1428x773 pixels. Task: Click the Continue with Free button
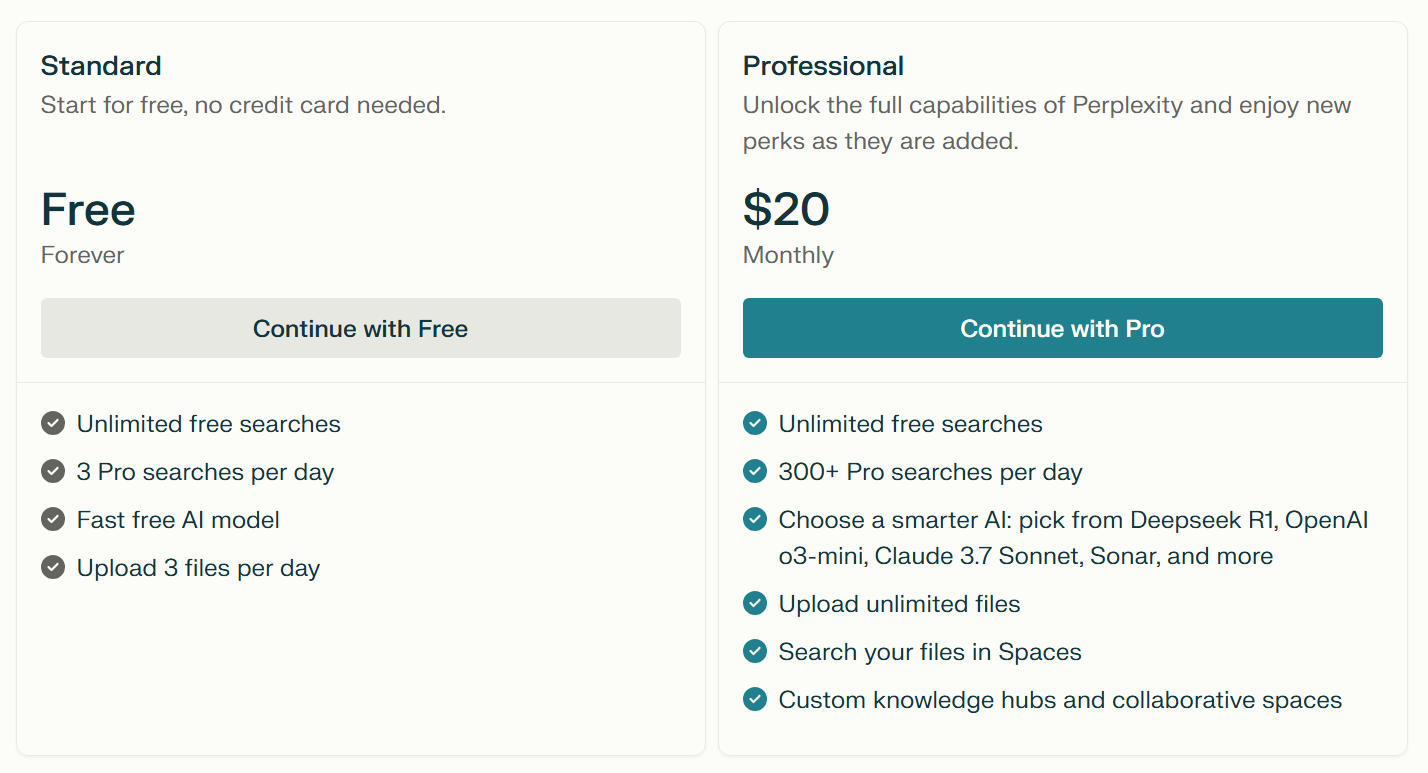(360, 328)
